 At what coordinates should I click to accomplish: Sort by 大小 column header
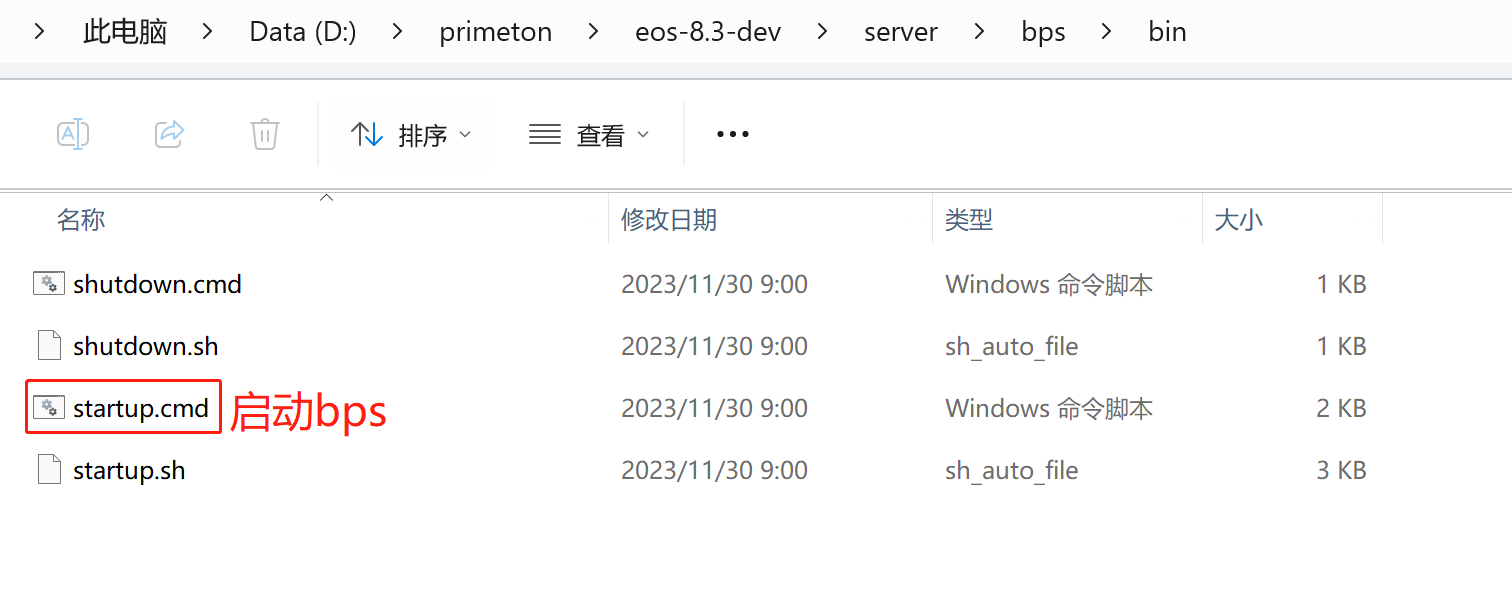point(1238,220)
